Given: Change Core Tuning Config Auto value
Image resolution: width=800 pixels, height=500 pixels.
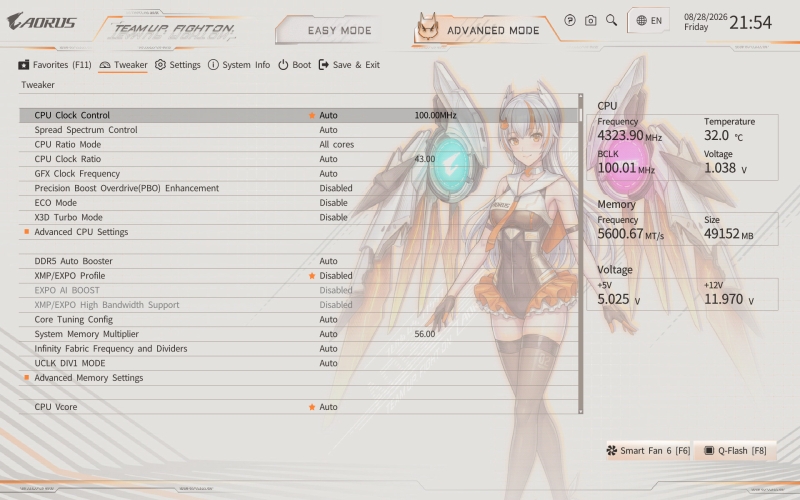Looking at the screenshot, I should (x=329, y=319).
